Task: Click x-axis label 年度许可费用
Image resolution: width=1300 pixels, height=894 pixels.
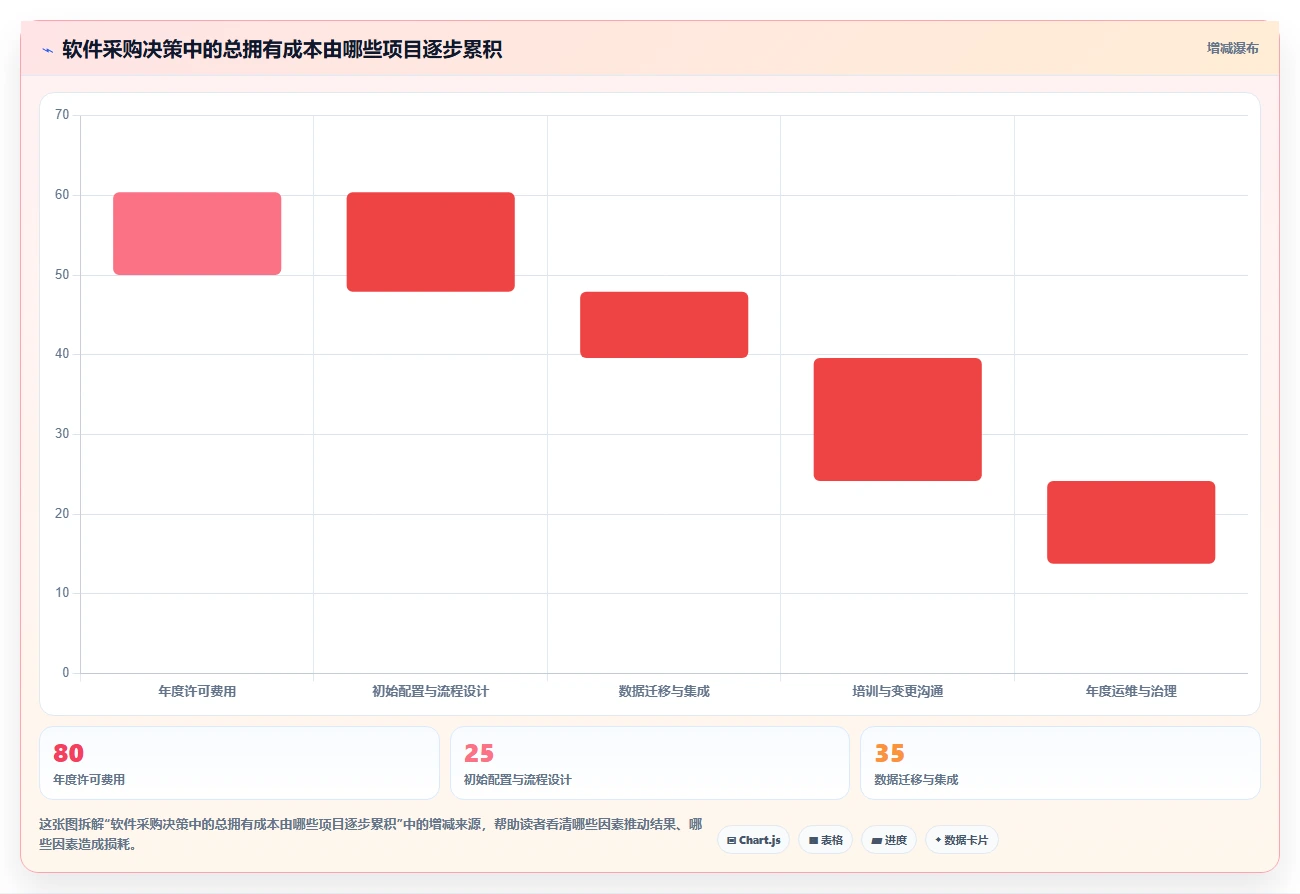Action: [x=197, y=691]
